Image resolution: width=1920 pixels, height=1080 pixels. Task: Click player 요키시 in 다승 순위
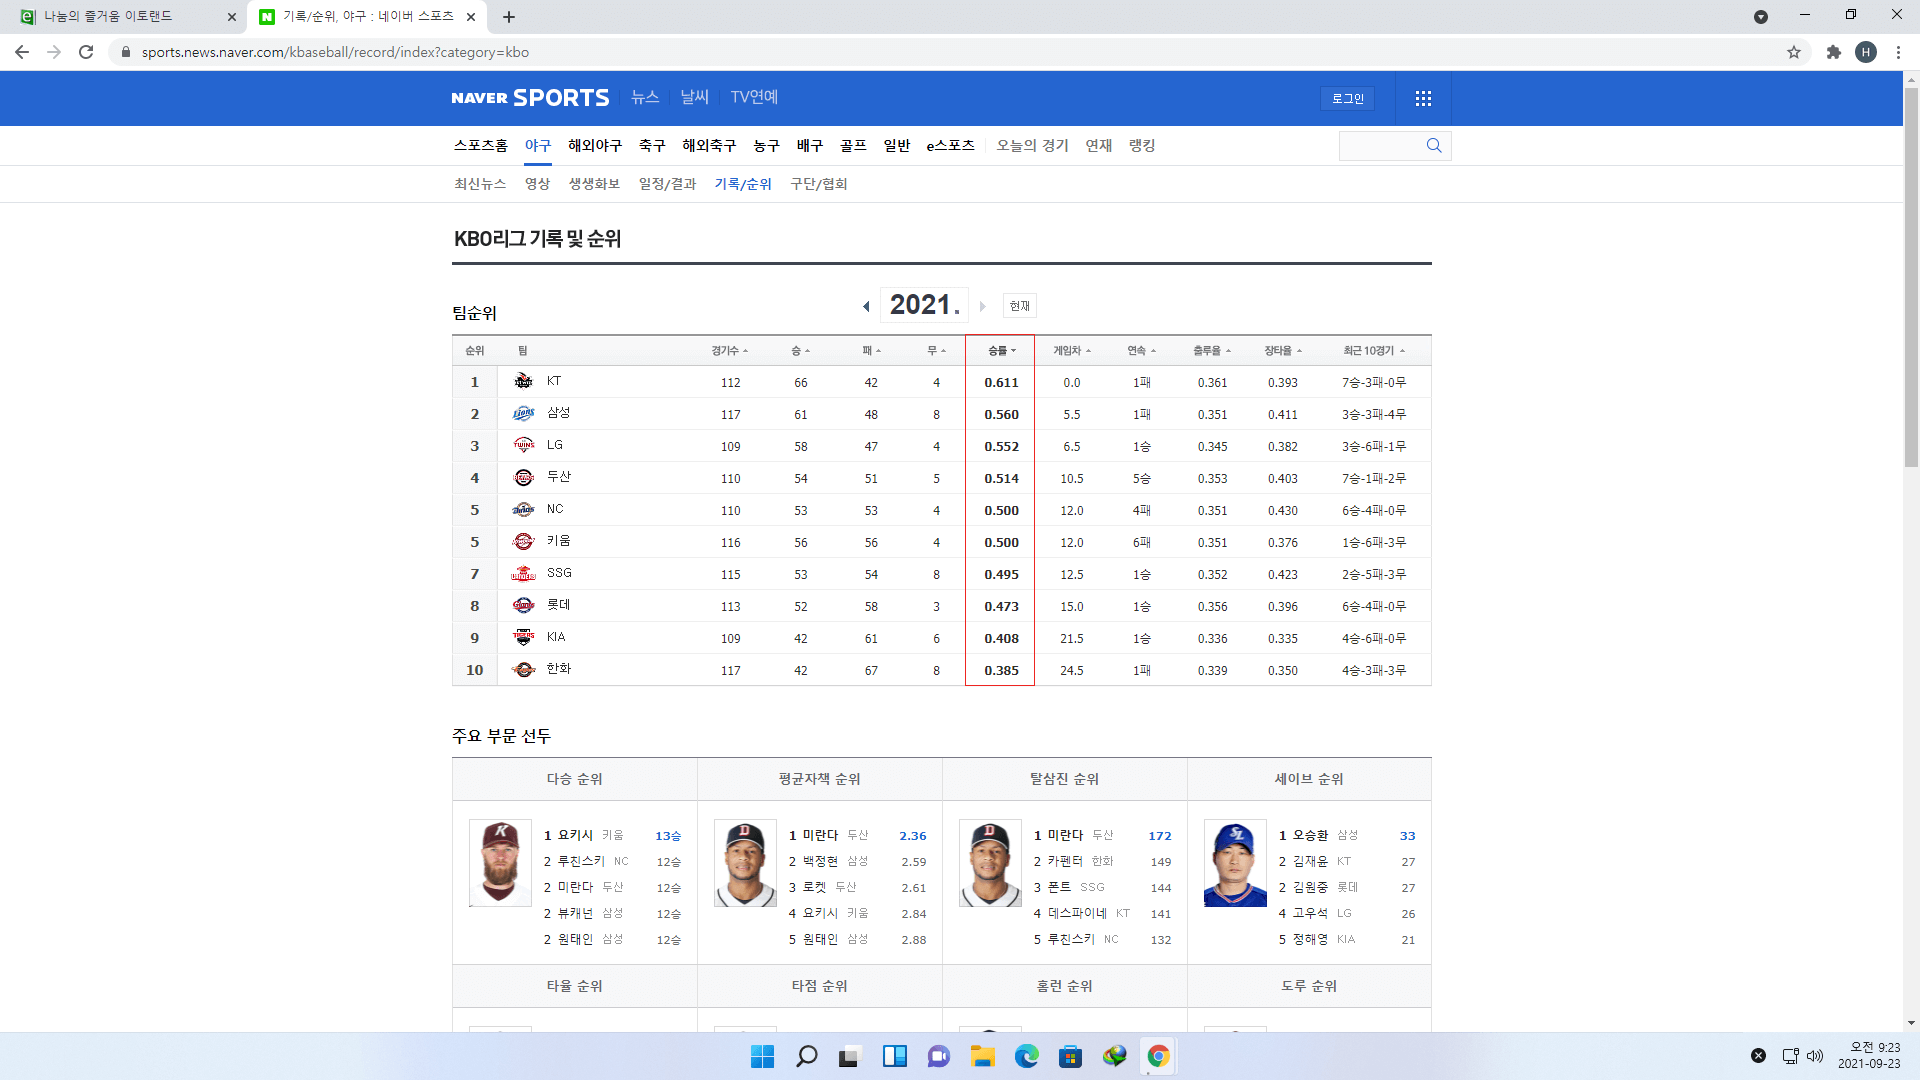tap(575, 836)
